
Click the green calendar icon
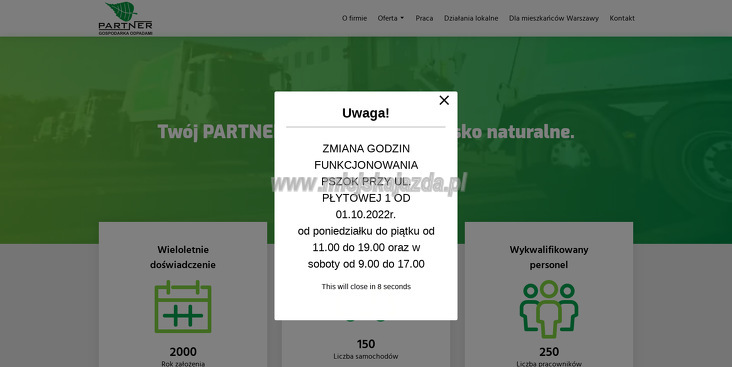tap(183, 307)
